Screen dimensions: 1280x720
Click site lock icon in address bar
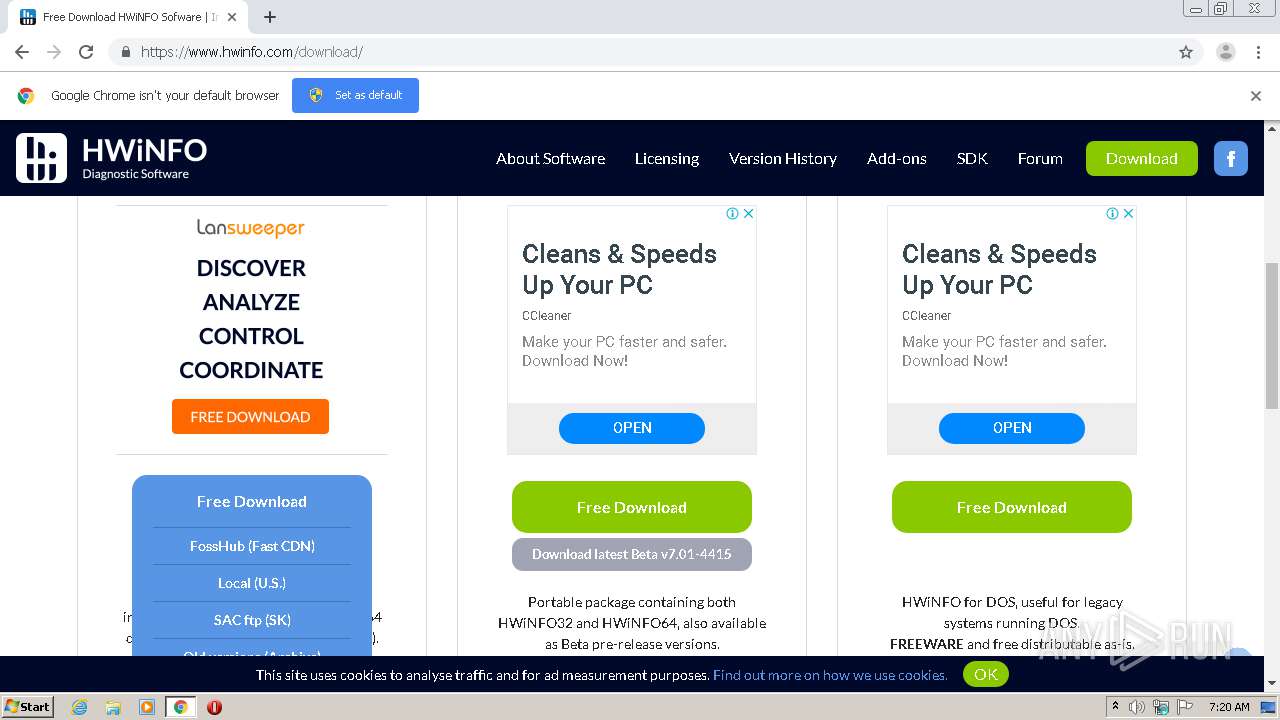125,52
